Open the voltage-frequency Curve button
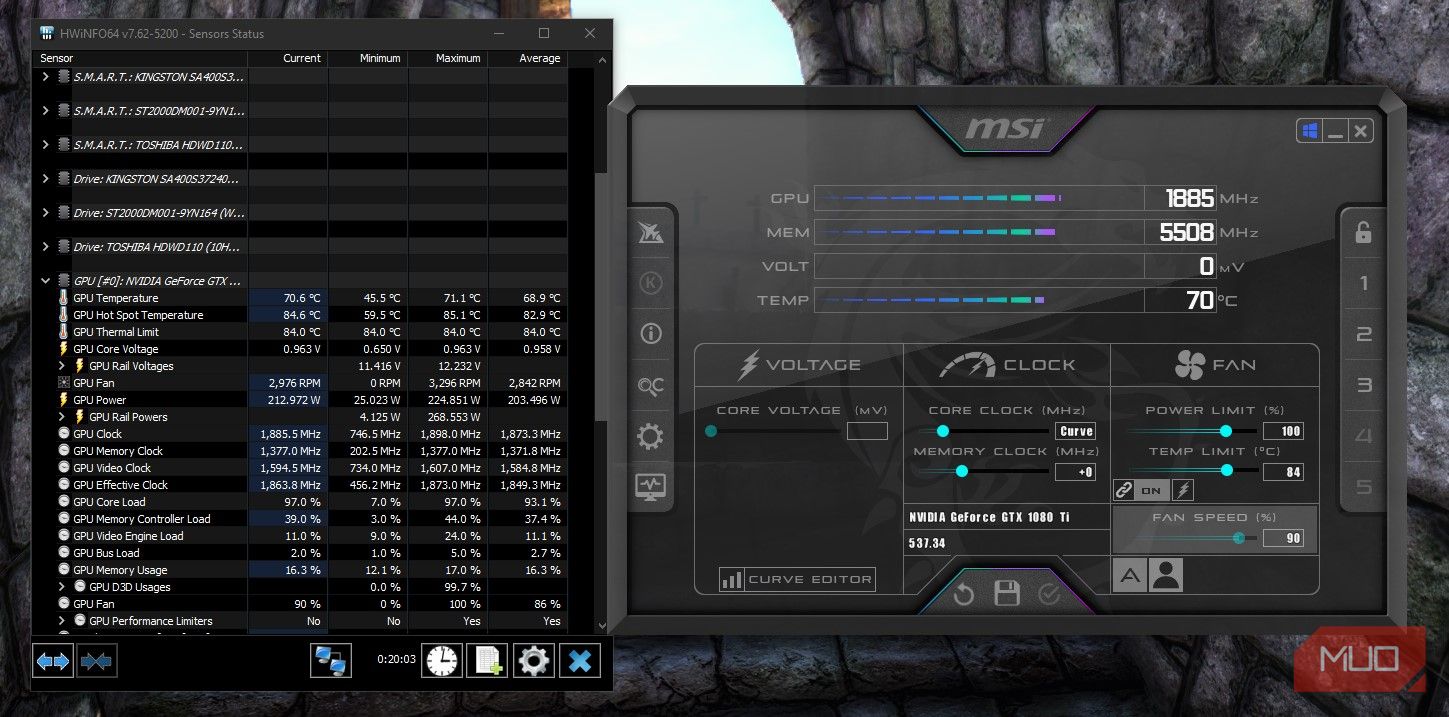This screenshot has height=717, width=1449. click(1073, 430)
